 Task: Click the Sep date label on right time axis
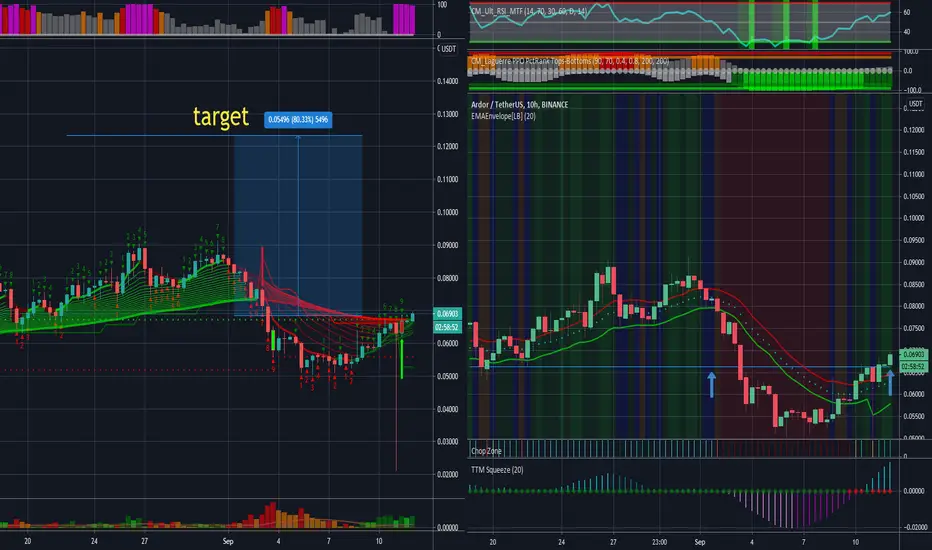coord(700,542)
